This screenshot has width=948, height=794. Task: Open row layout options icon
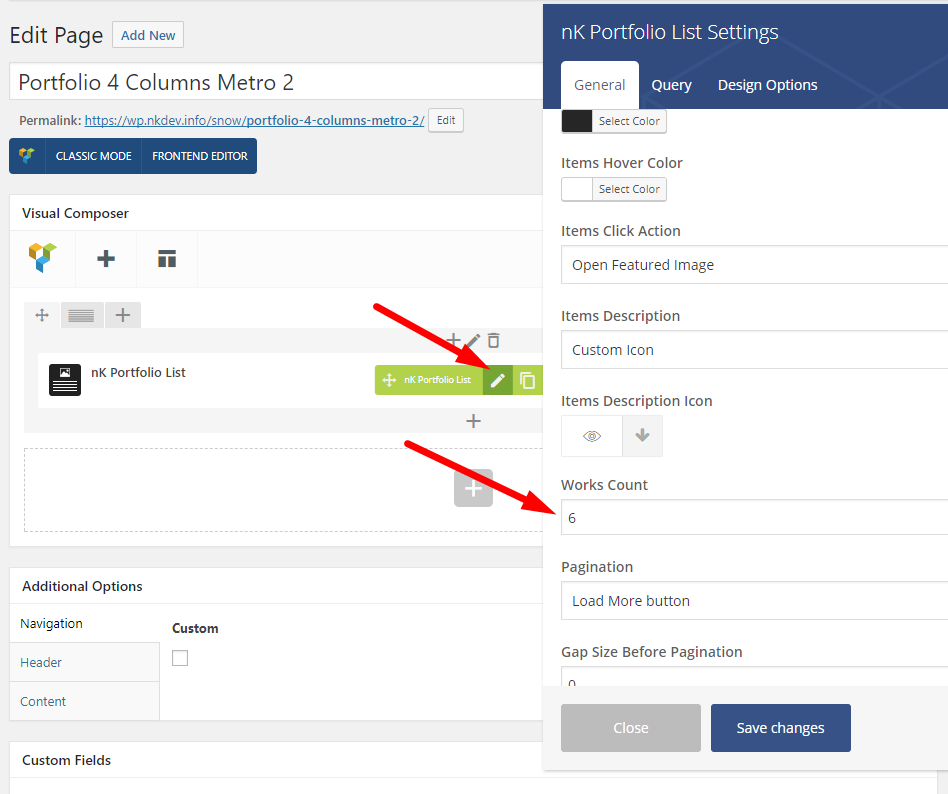point(82,315)
